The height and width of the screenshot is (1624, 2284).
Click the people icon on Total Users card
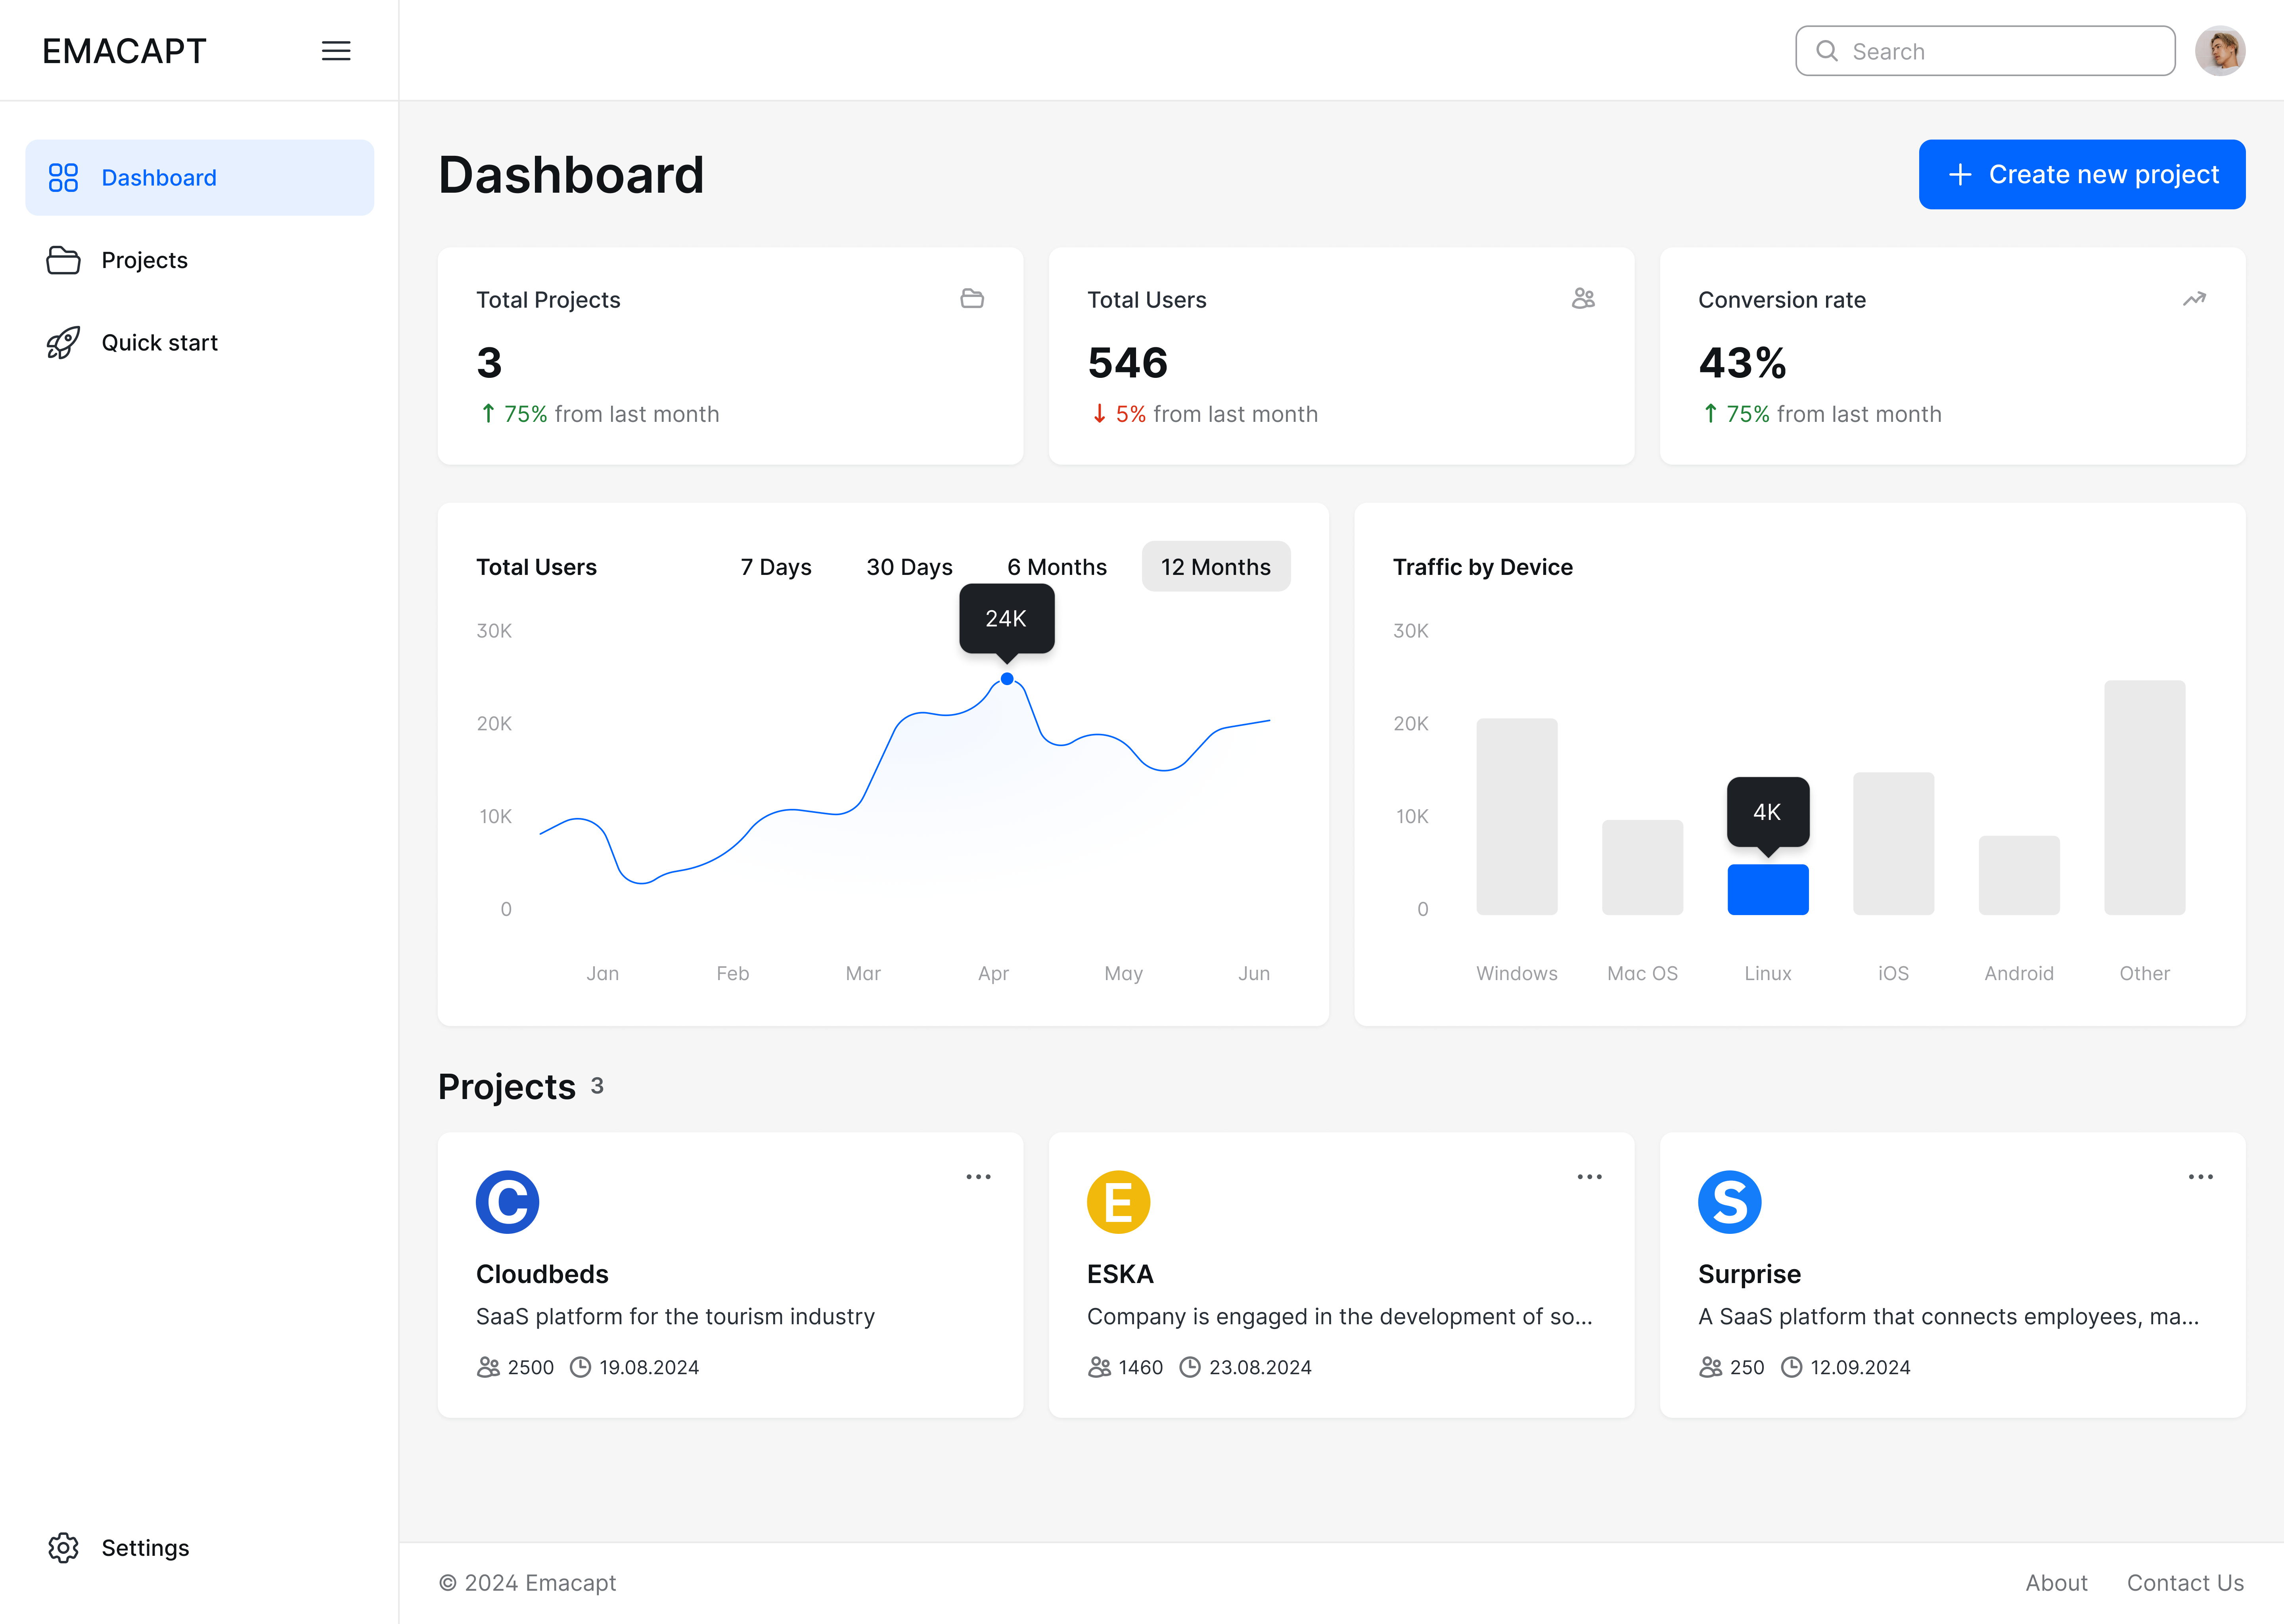point(1583,298)
